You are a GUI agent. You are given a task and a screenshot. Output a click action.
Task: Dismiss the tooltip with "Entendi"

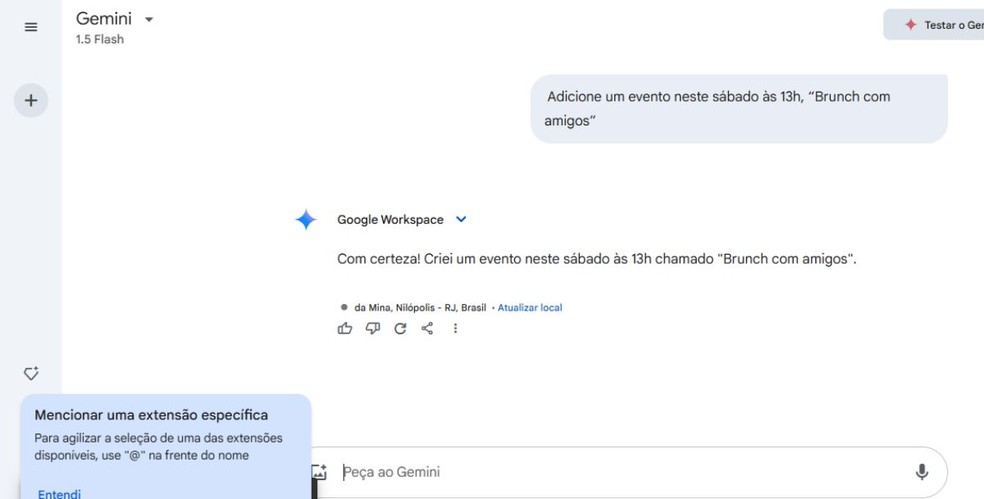tap(59, 493)
